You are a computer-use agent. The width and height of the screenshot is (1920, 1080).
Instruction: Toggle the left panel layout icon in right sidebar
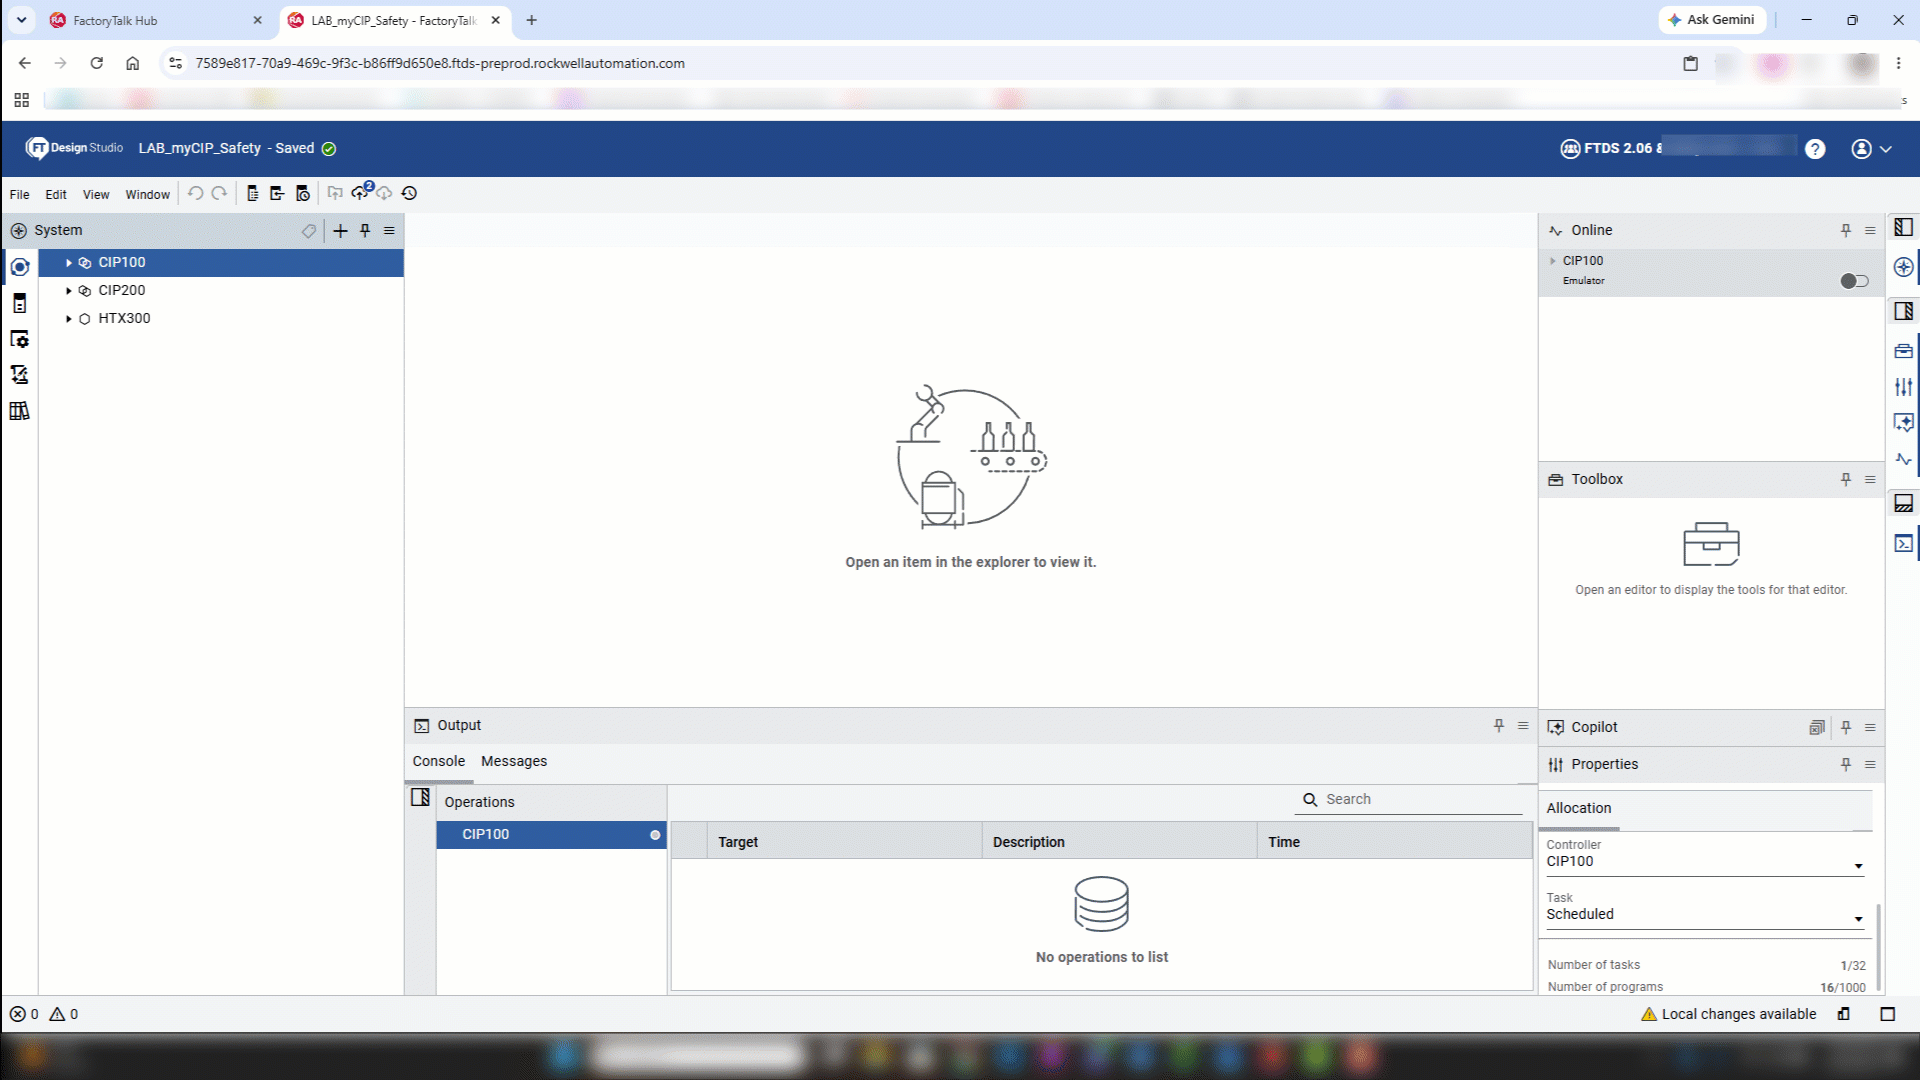pos(1904,228)
